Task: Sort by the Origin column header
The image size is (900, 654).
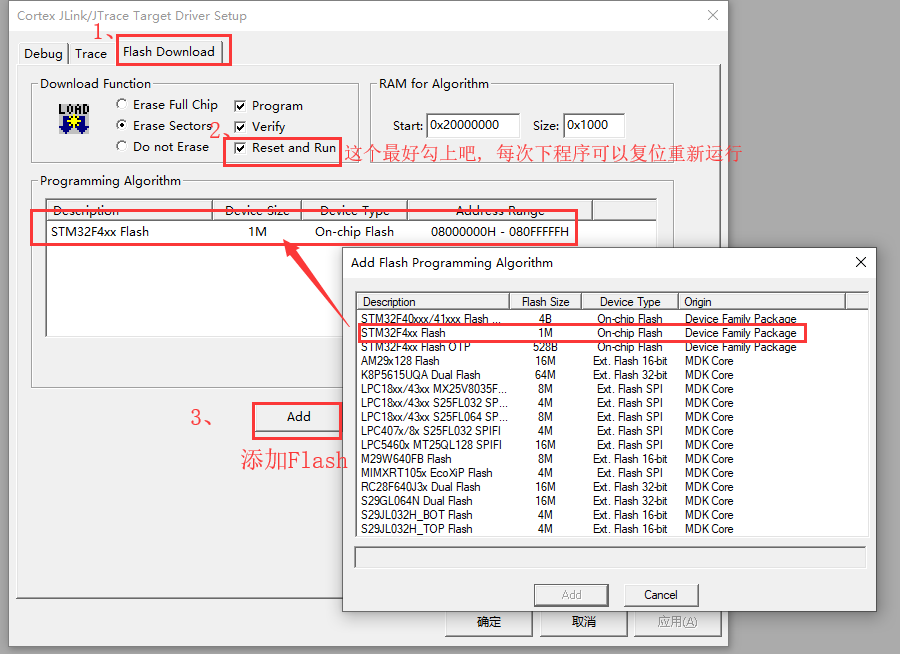Action: (762, 301)
